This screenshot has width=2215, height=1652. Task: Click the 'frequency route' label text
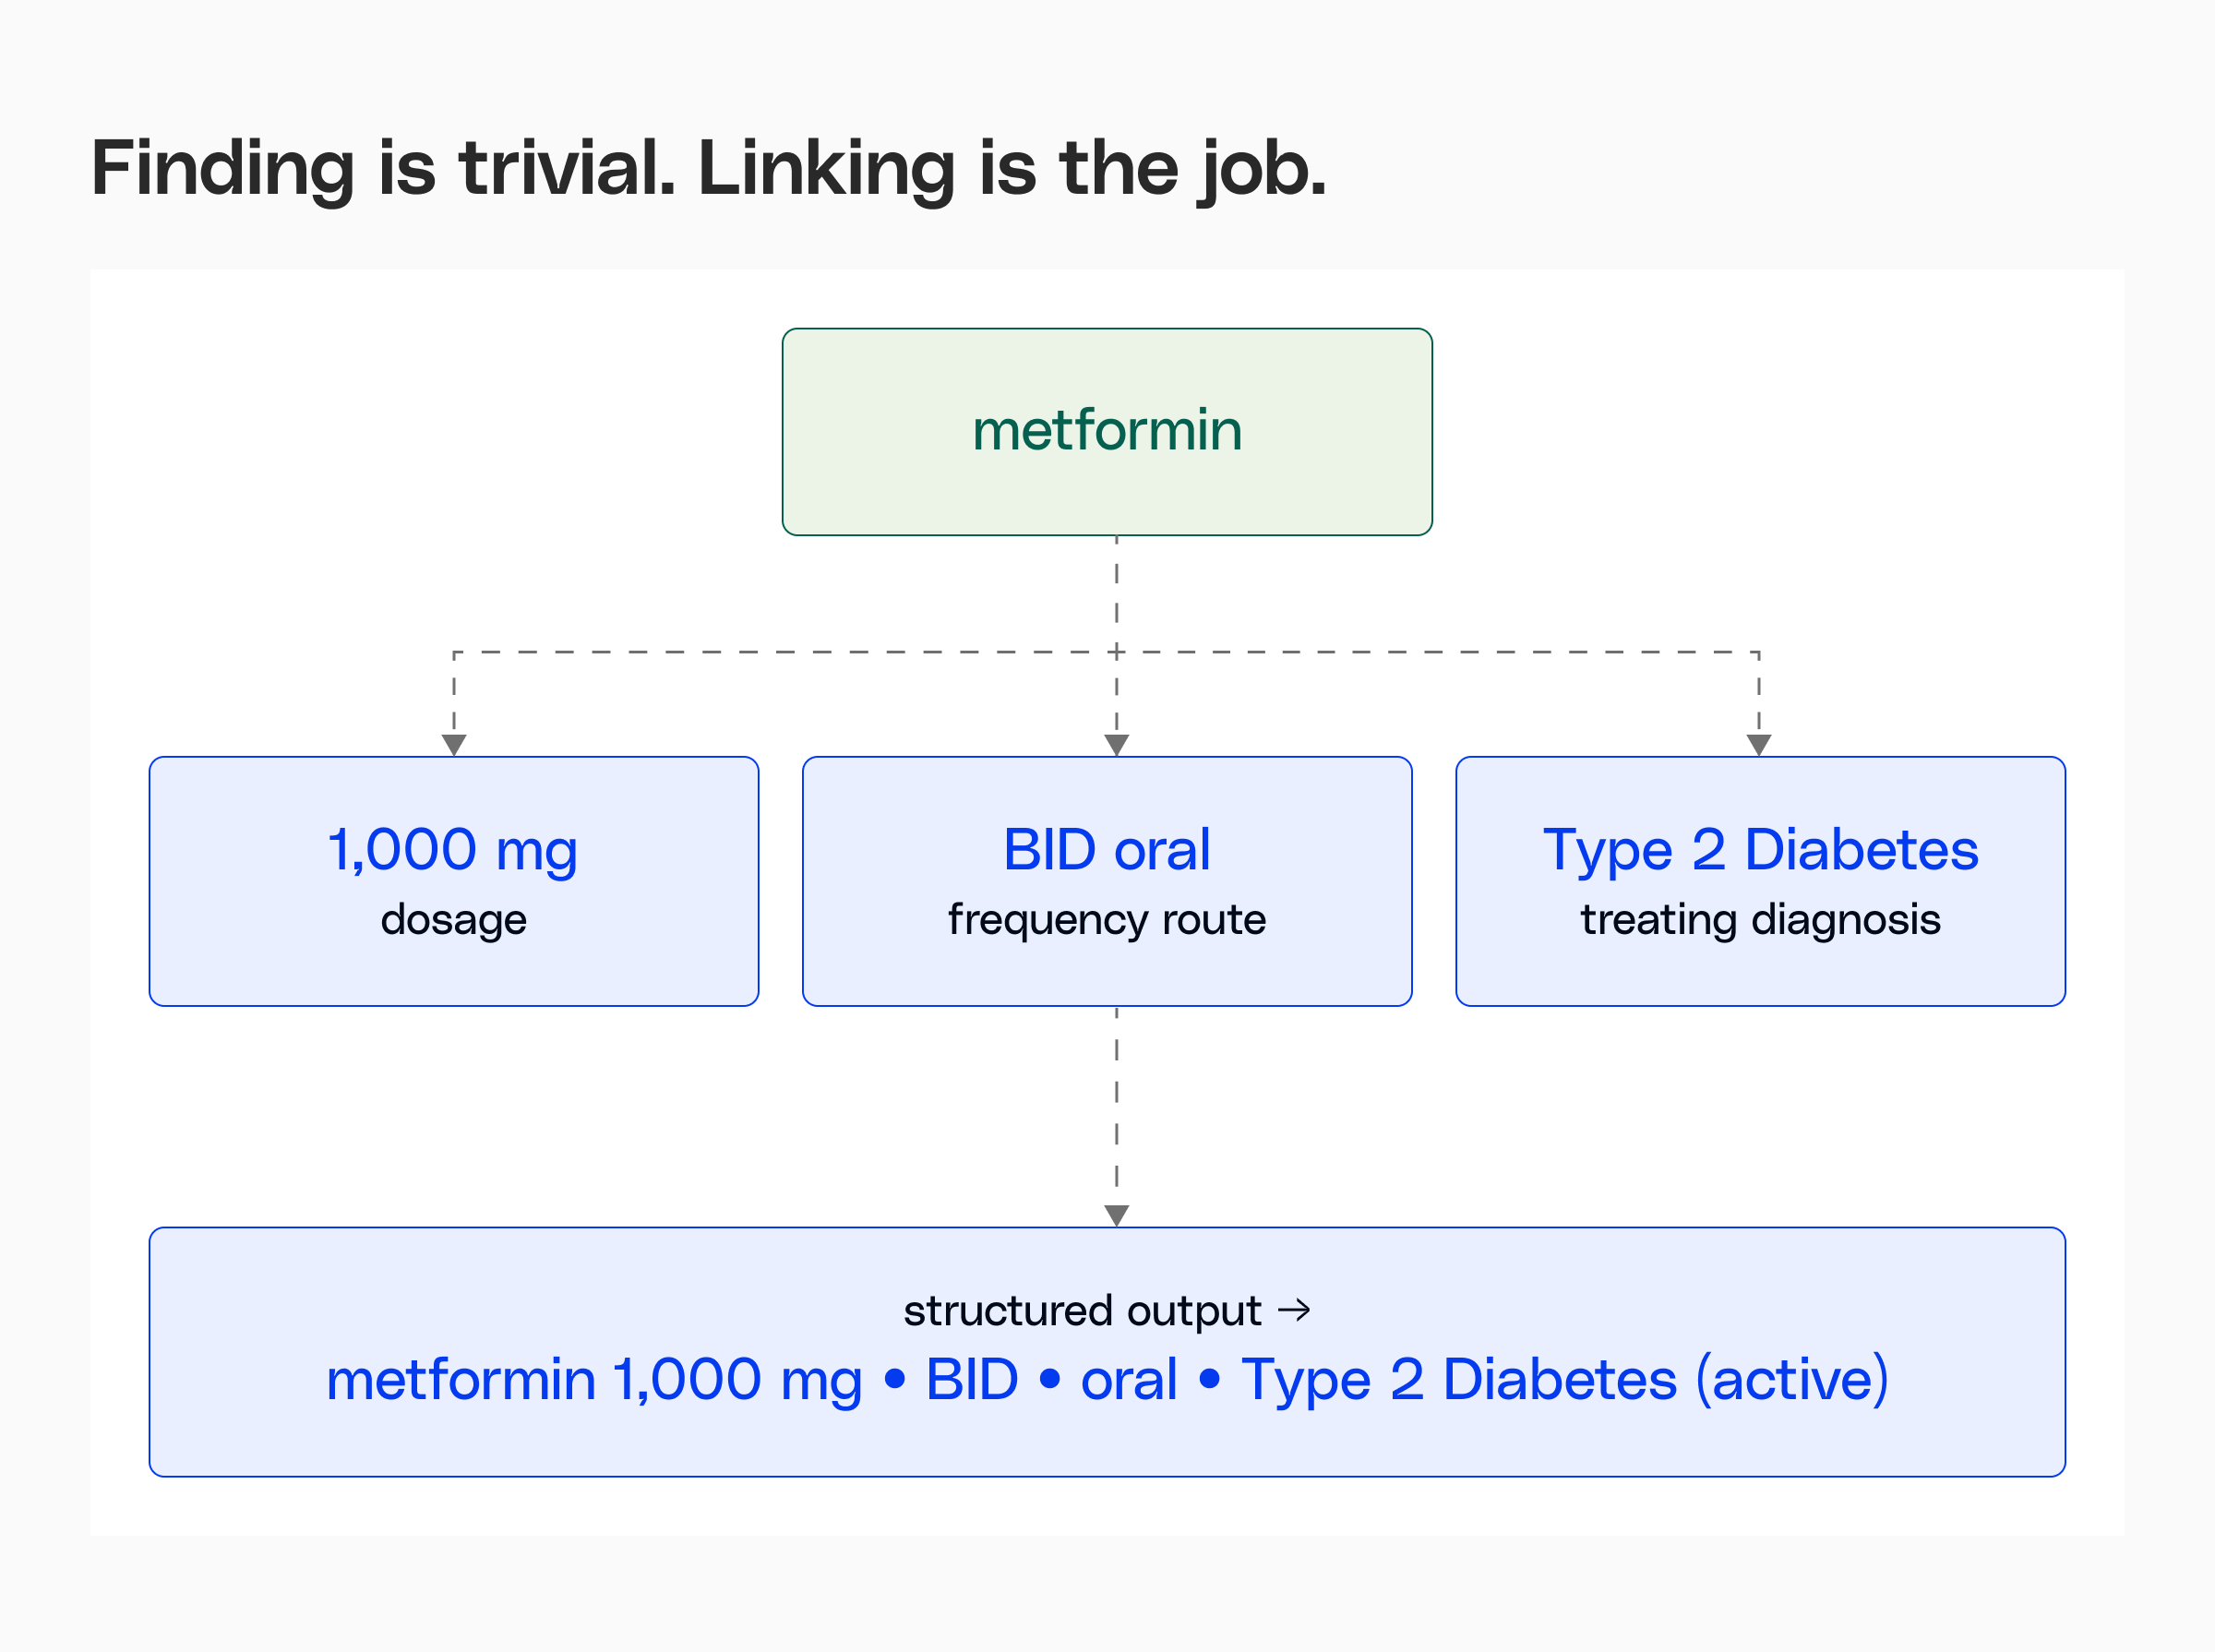pos(1107,919)
